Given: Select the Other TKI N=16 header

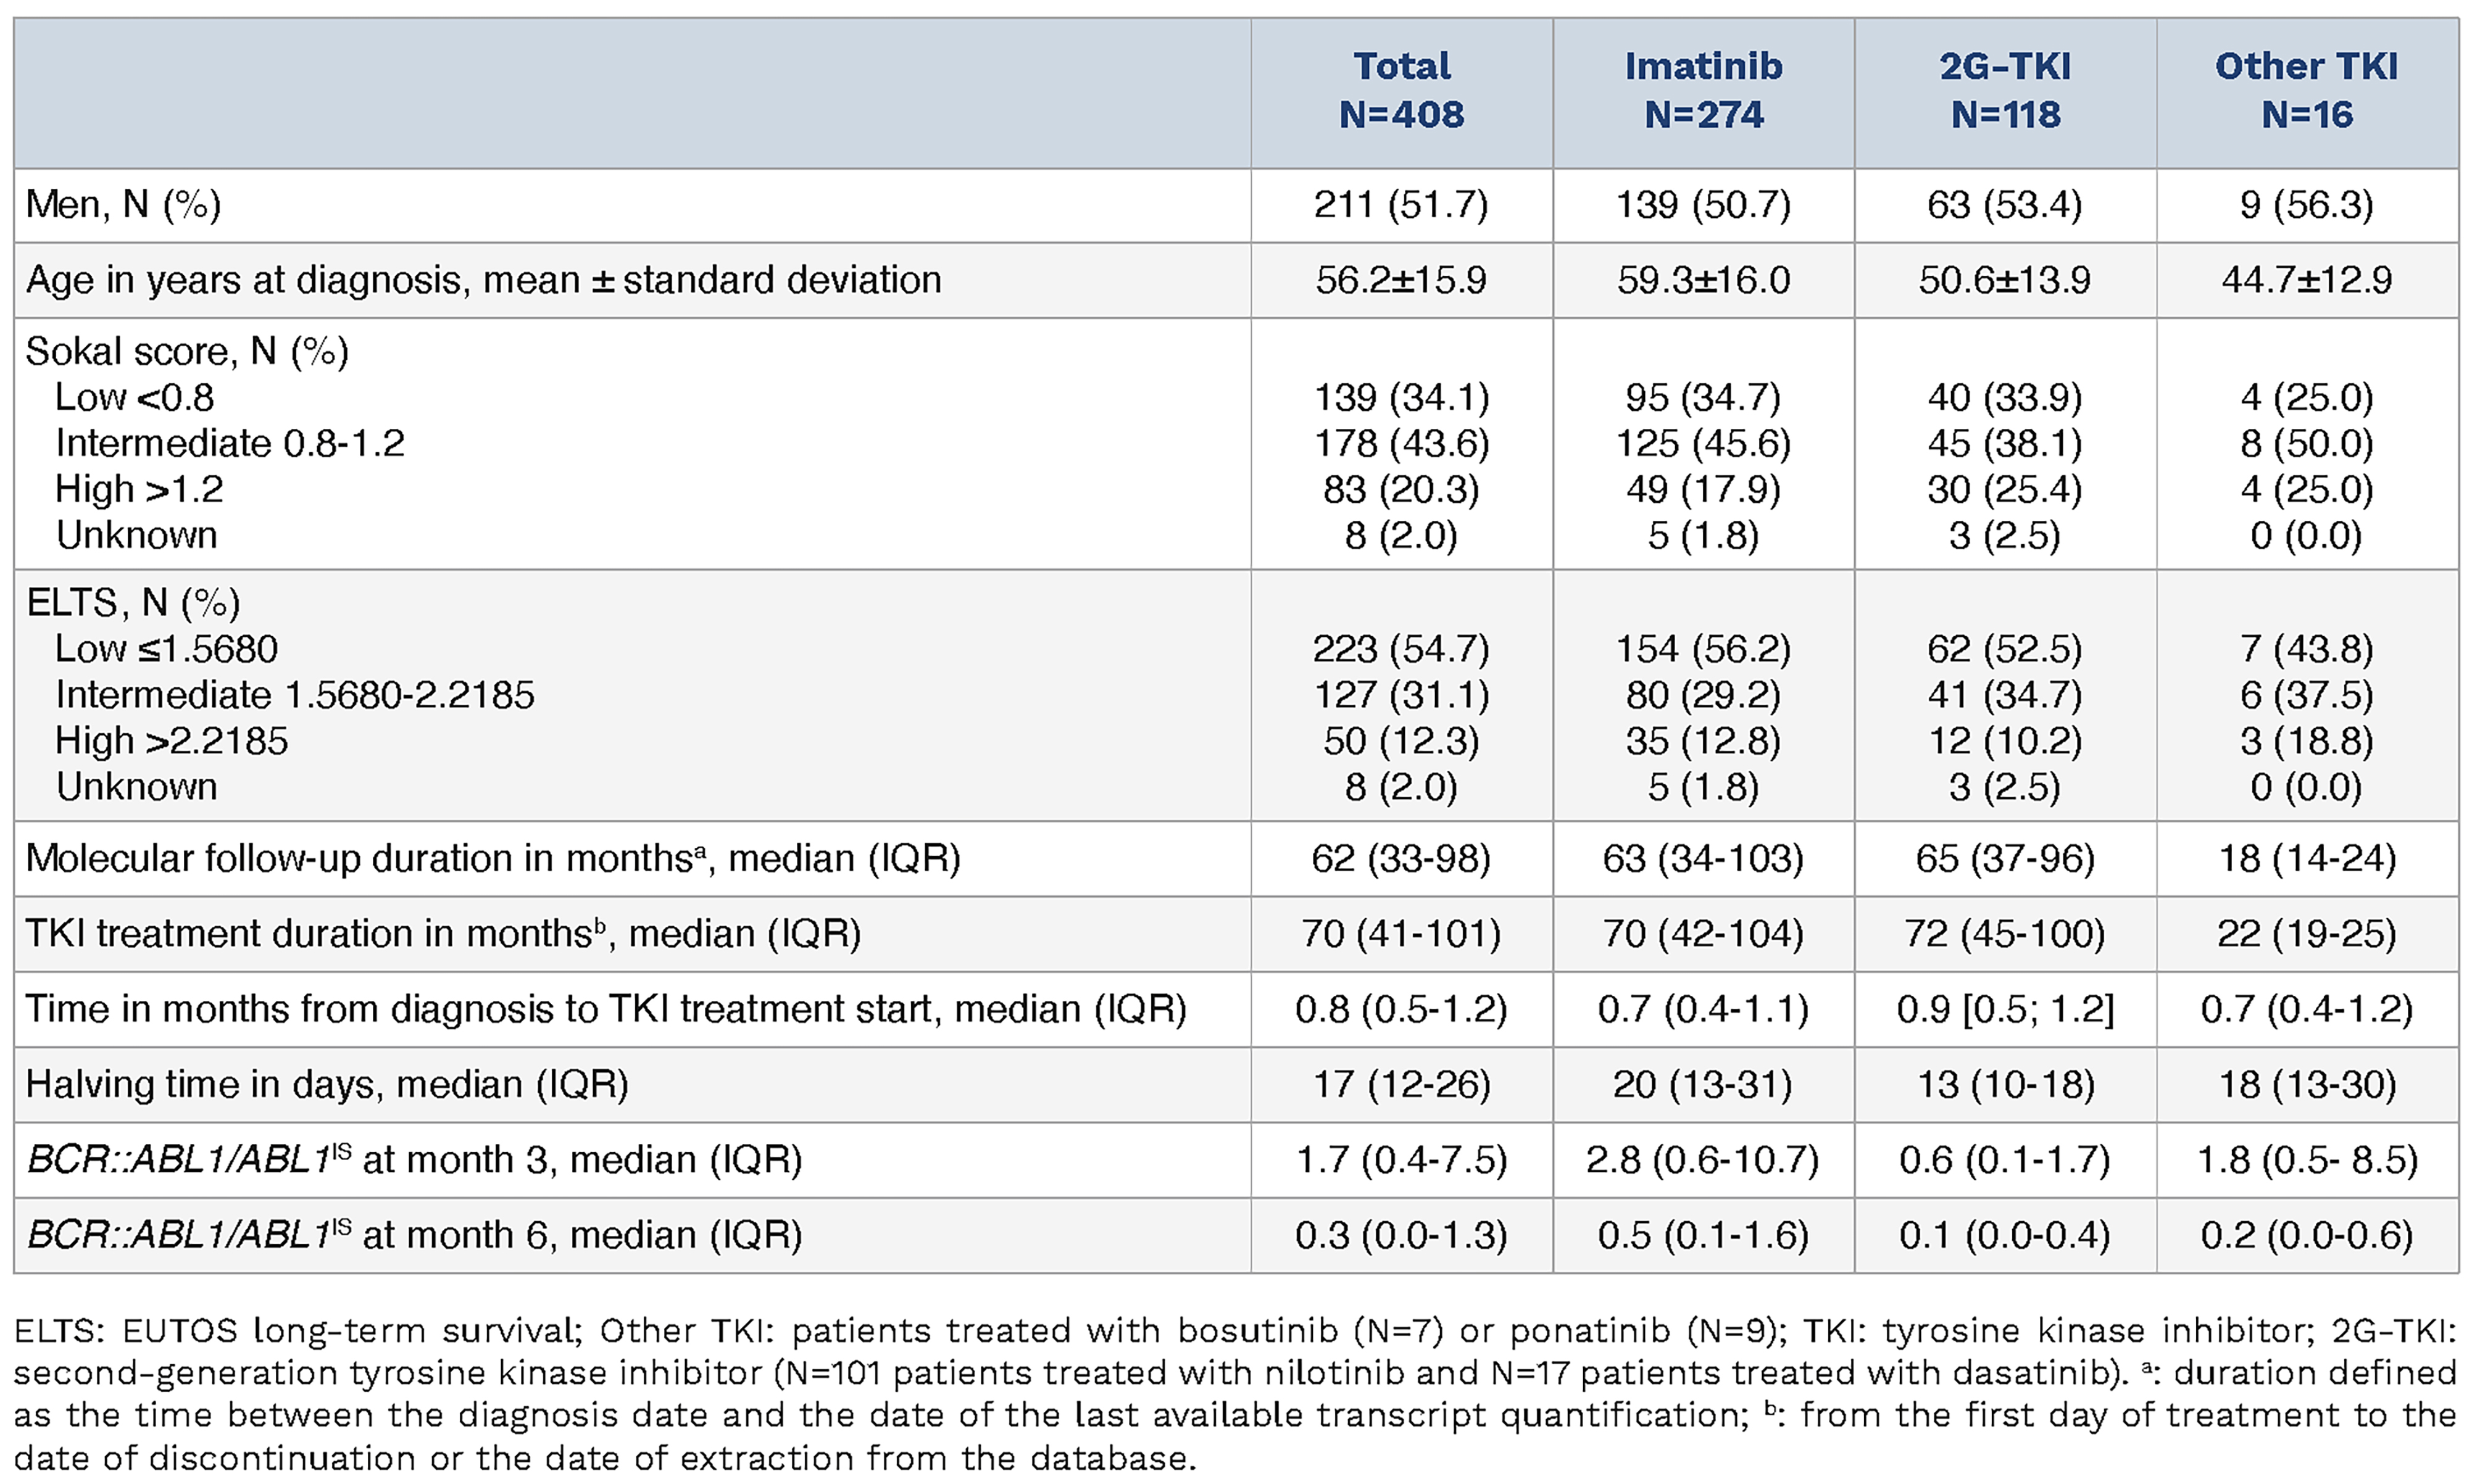Looking at the screenshot, I should (x=2306, y=91).
